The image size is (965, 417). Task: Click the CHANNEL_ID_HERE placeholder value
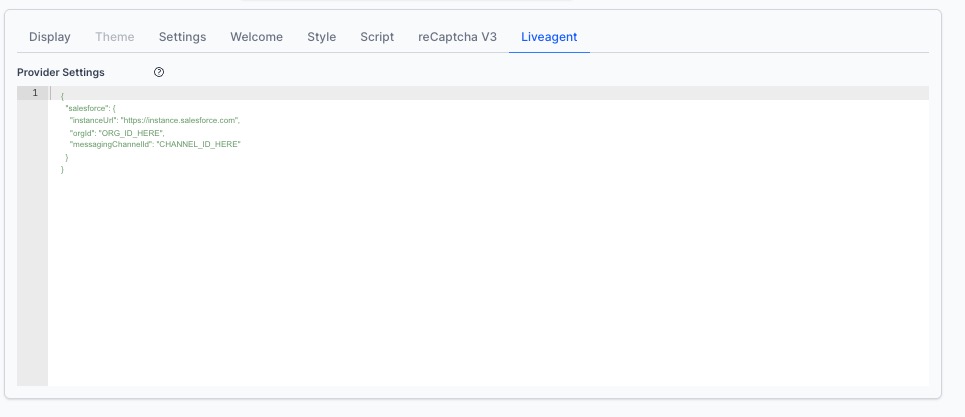[x=199, y=144]
